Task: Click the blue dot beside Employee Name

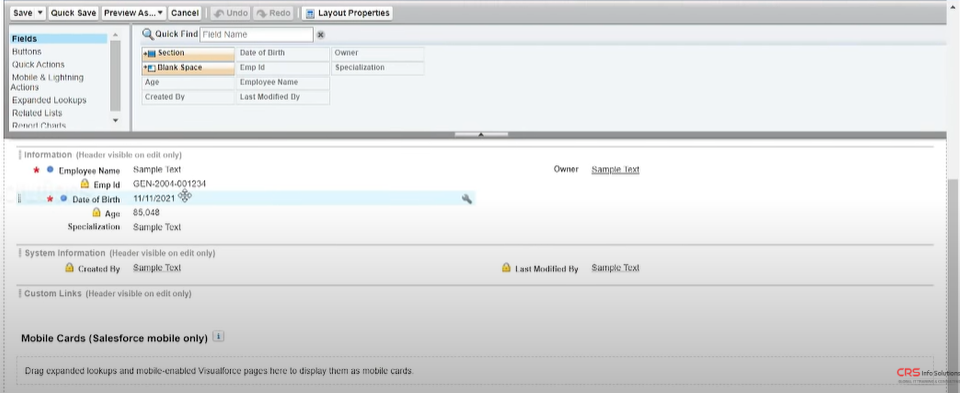Action: (x=50, y=170)
